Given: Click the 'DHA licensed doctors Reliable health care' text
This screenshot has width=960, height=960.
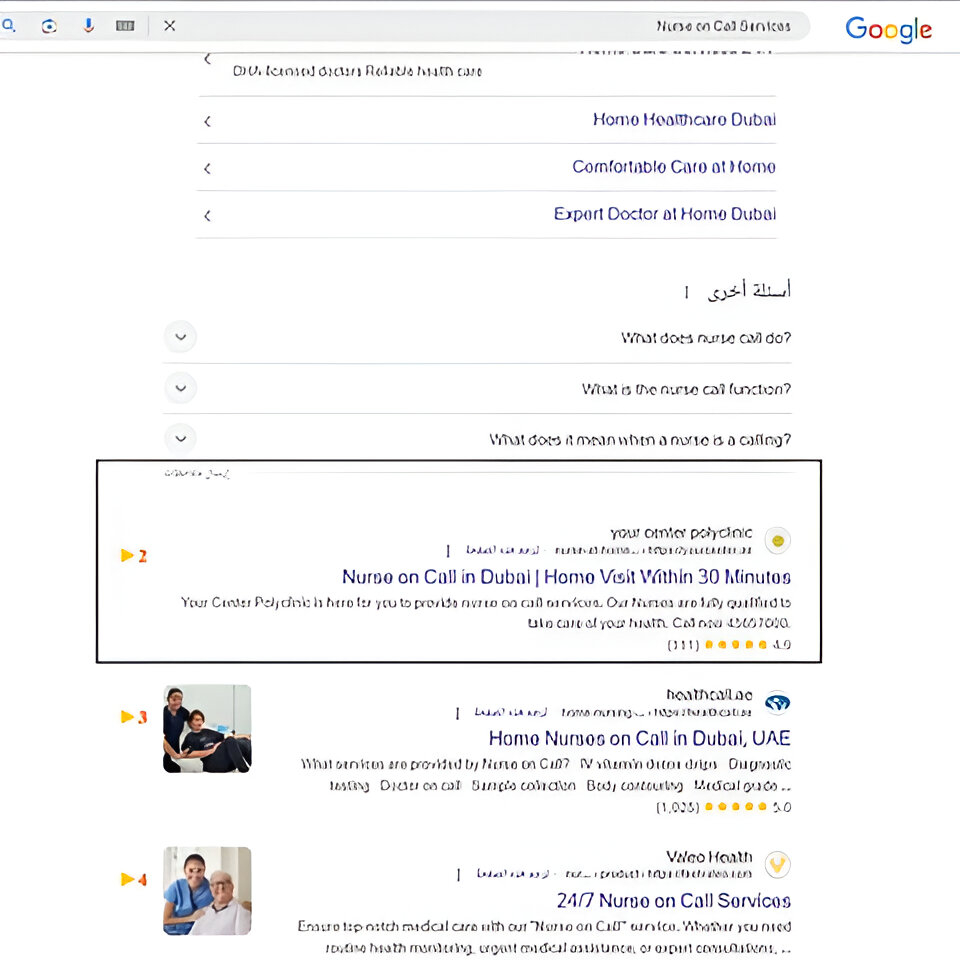Looking at the screenshot, I should point(357,72).
